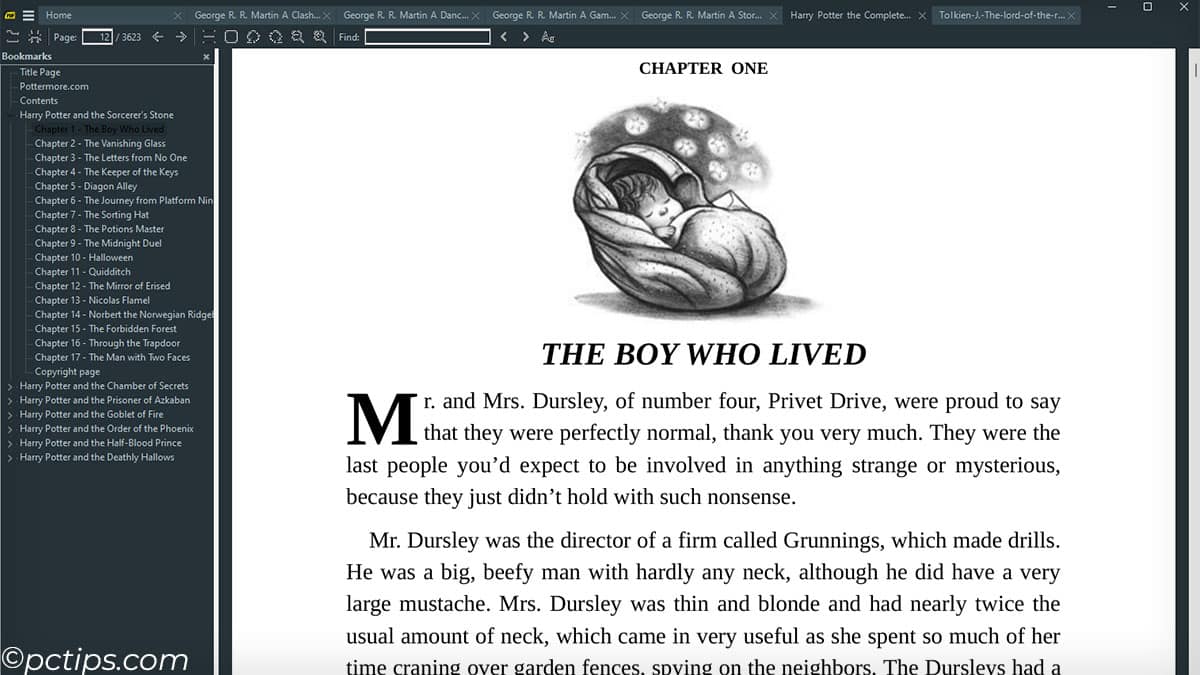Rotate the page left
Screen dimensions: 1200x675
pos(253,37)
